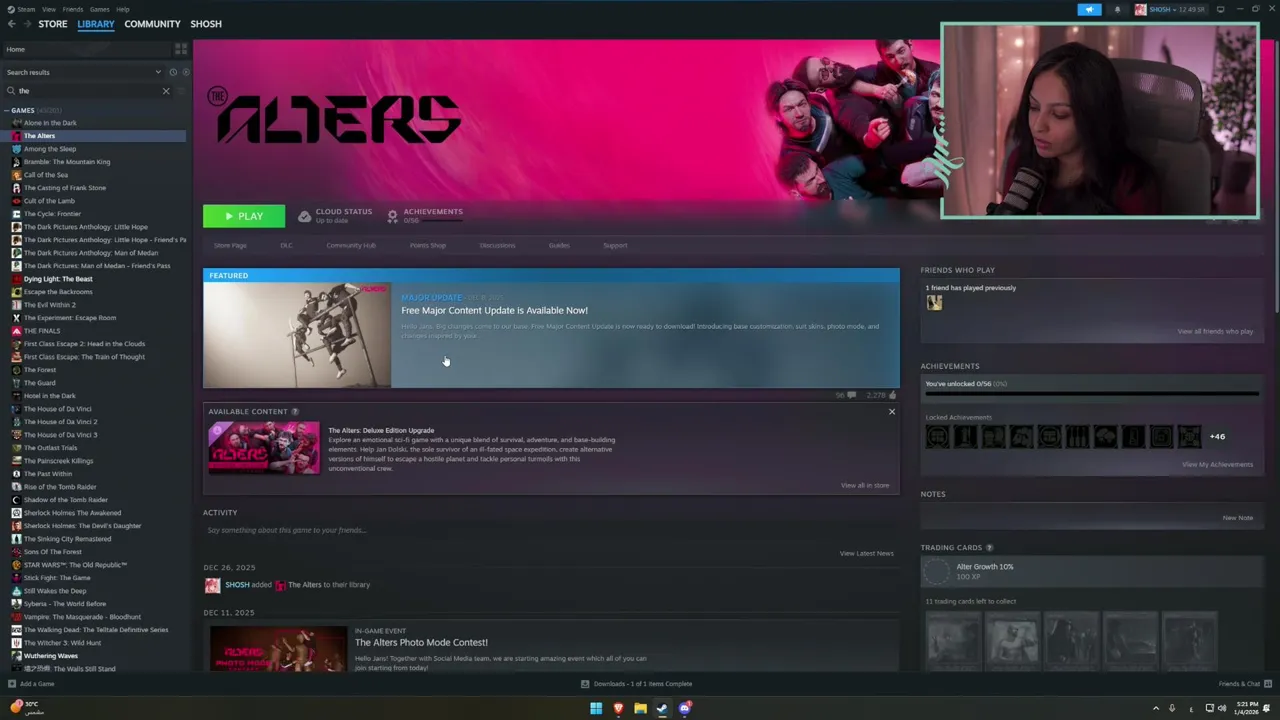Open the STORE tab
The width and height of the screenshot is (1280, 720).
click(53, 24)
